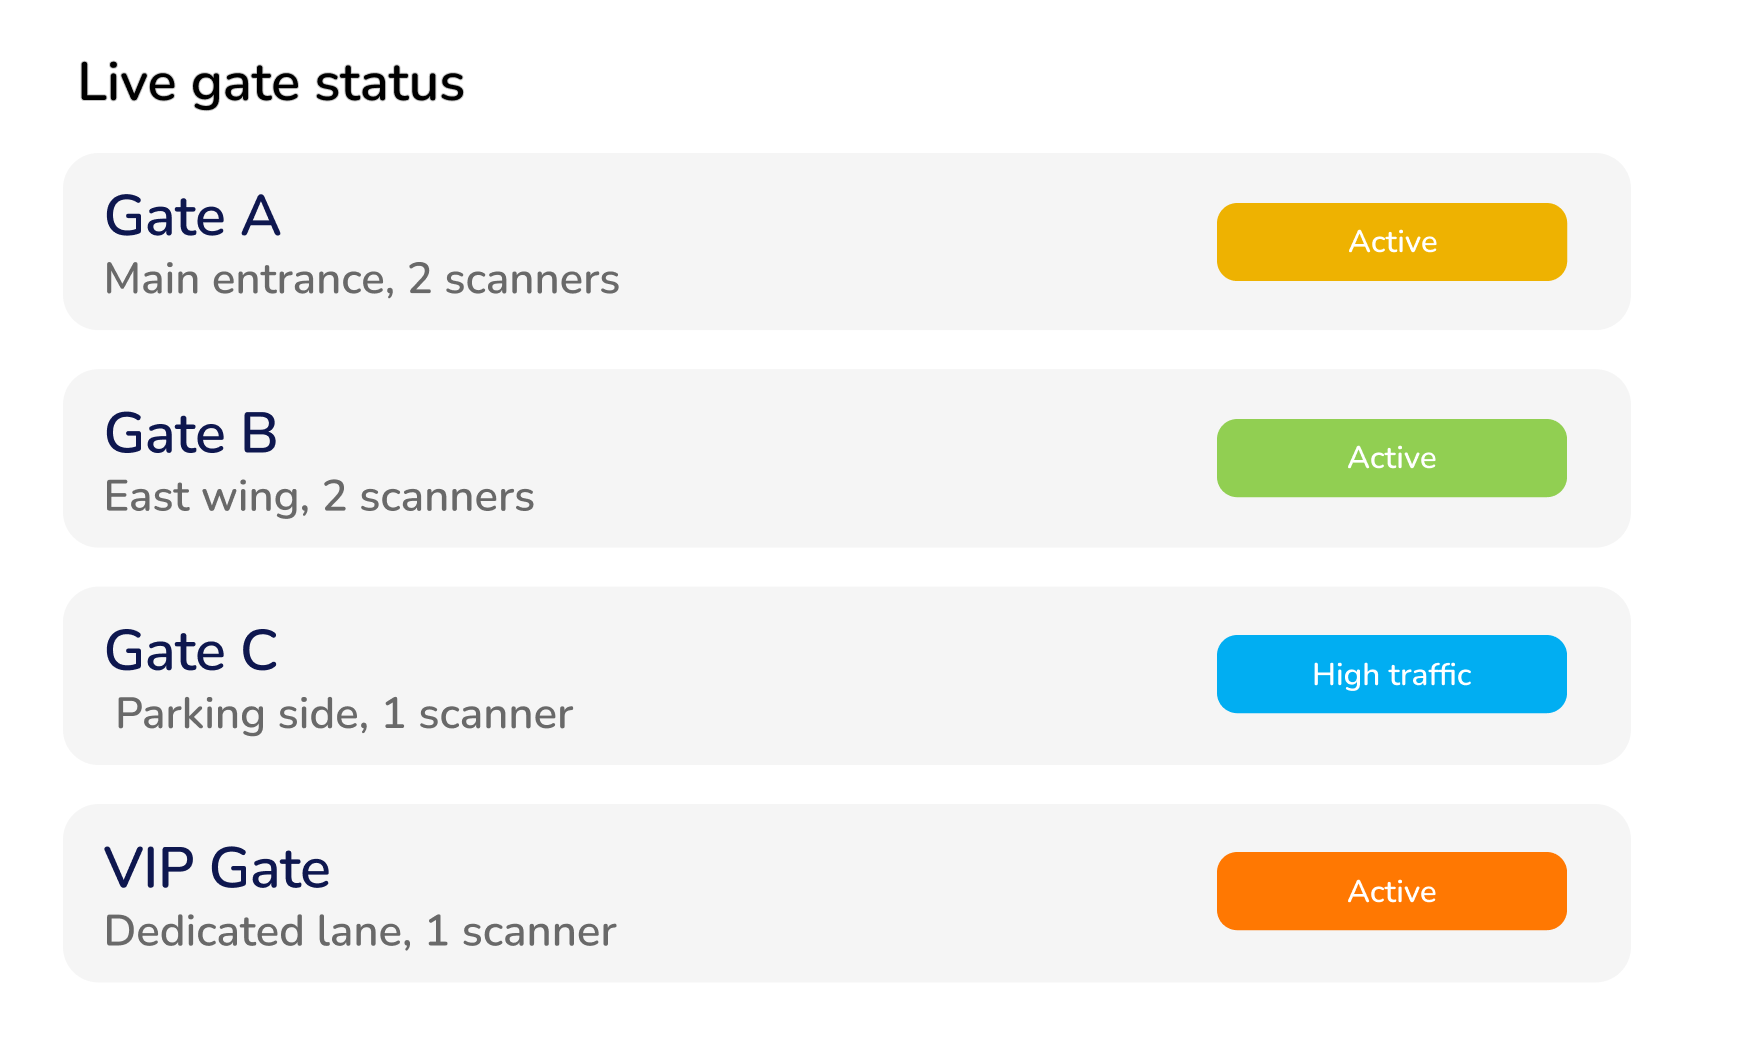Open the Gate A title
Screen dimensions: 1755x1039
(193, 217)
